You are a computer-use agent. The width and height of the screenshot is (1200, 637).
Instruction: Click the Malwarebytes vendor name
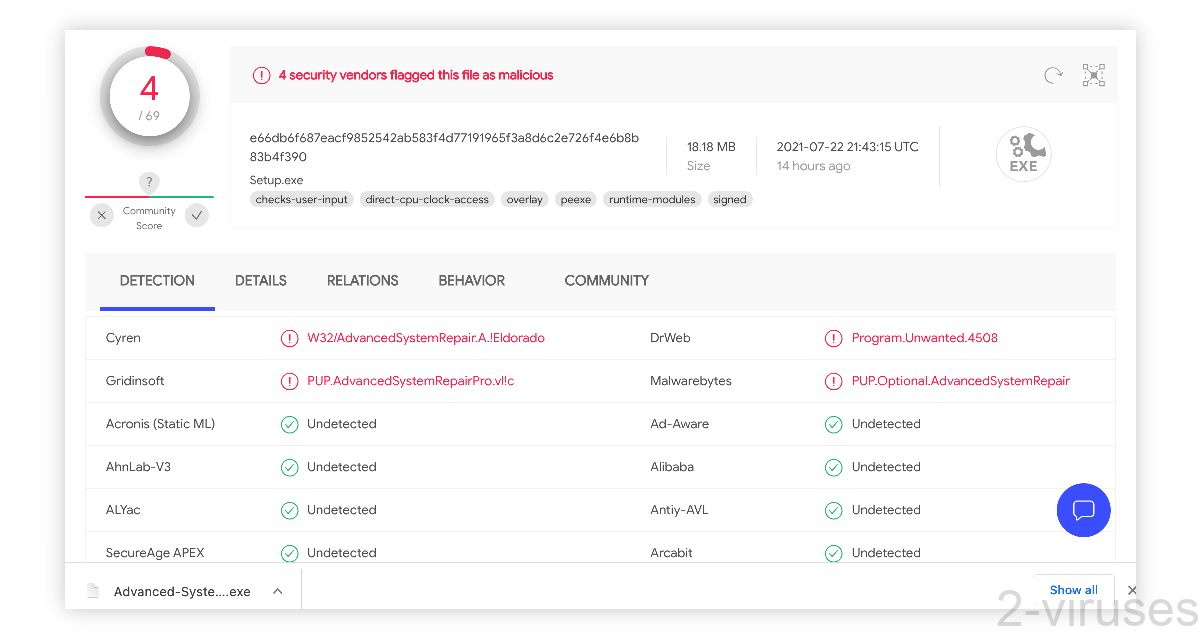coord(691,381)
